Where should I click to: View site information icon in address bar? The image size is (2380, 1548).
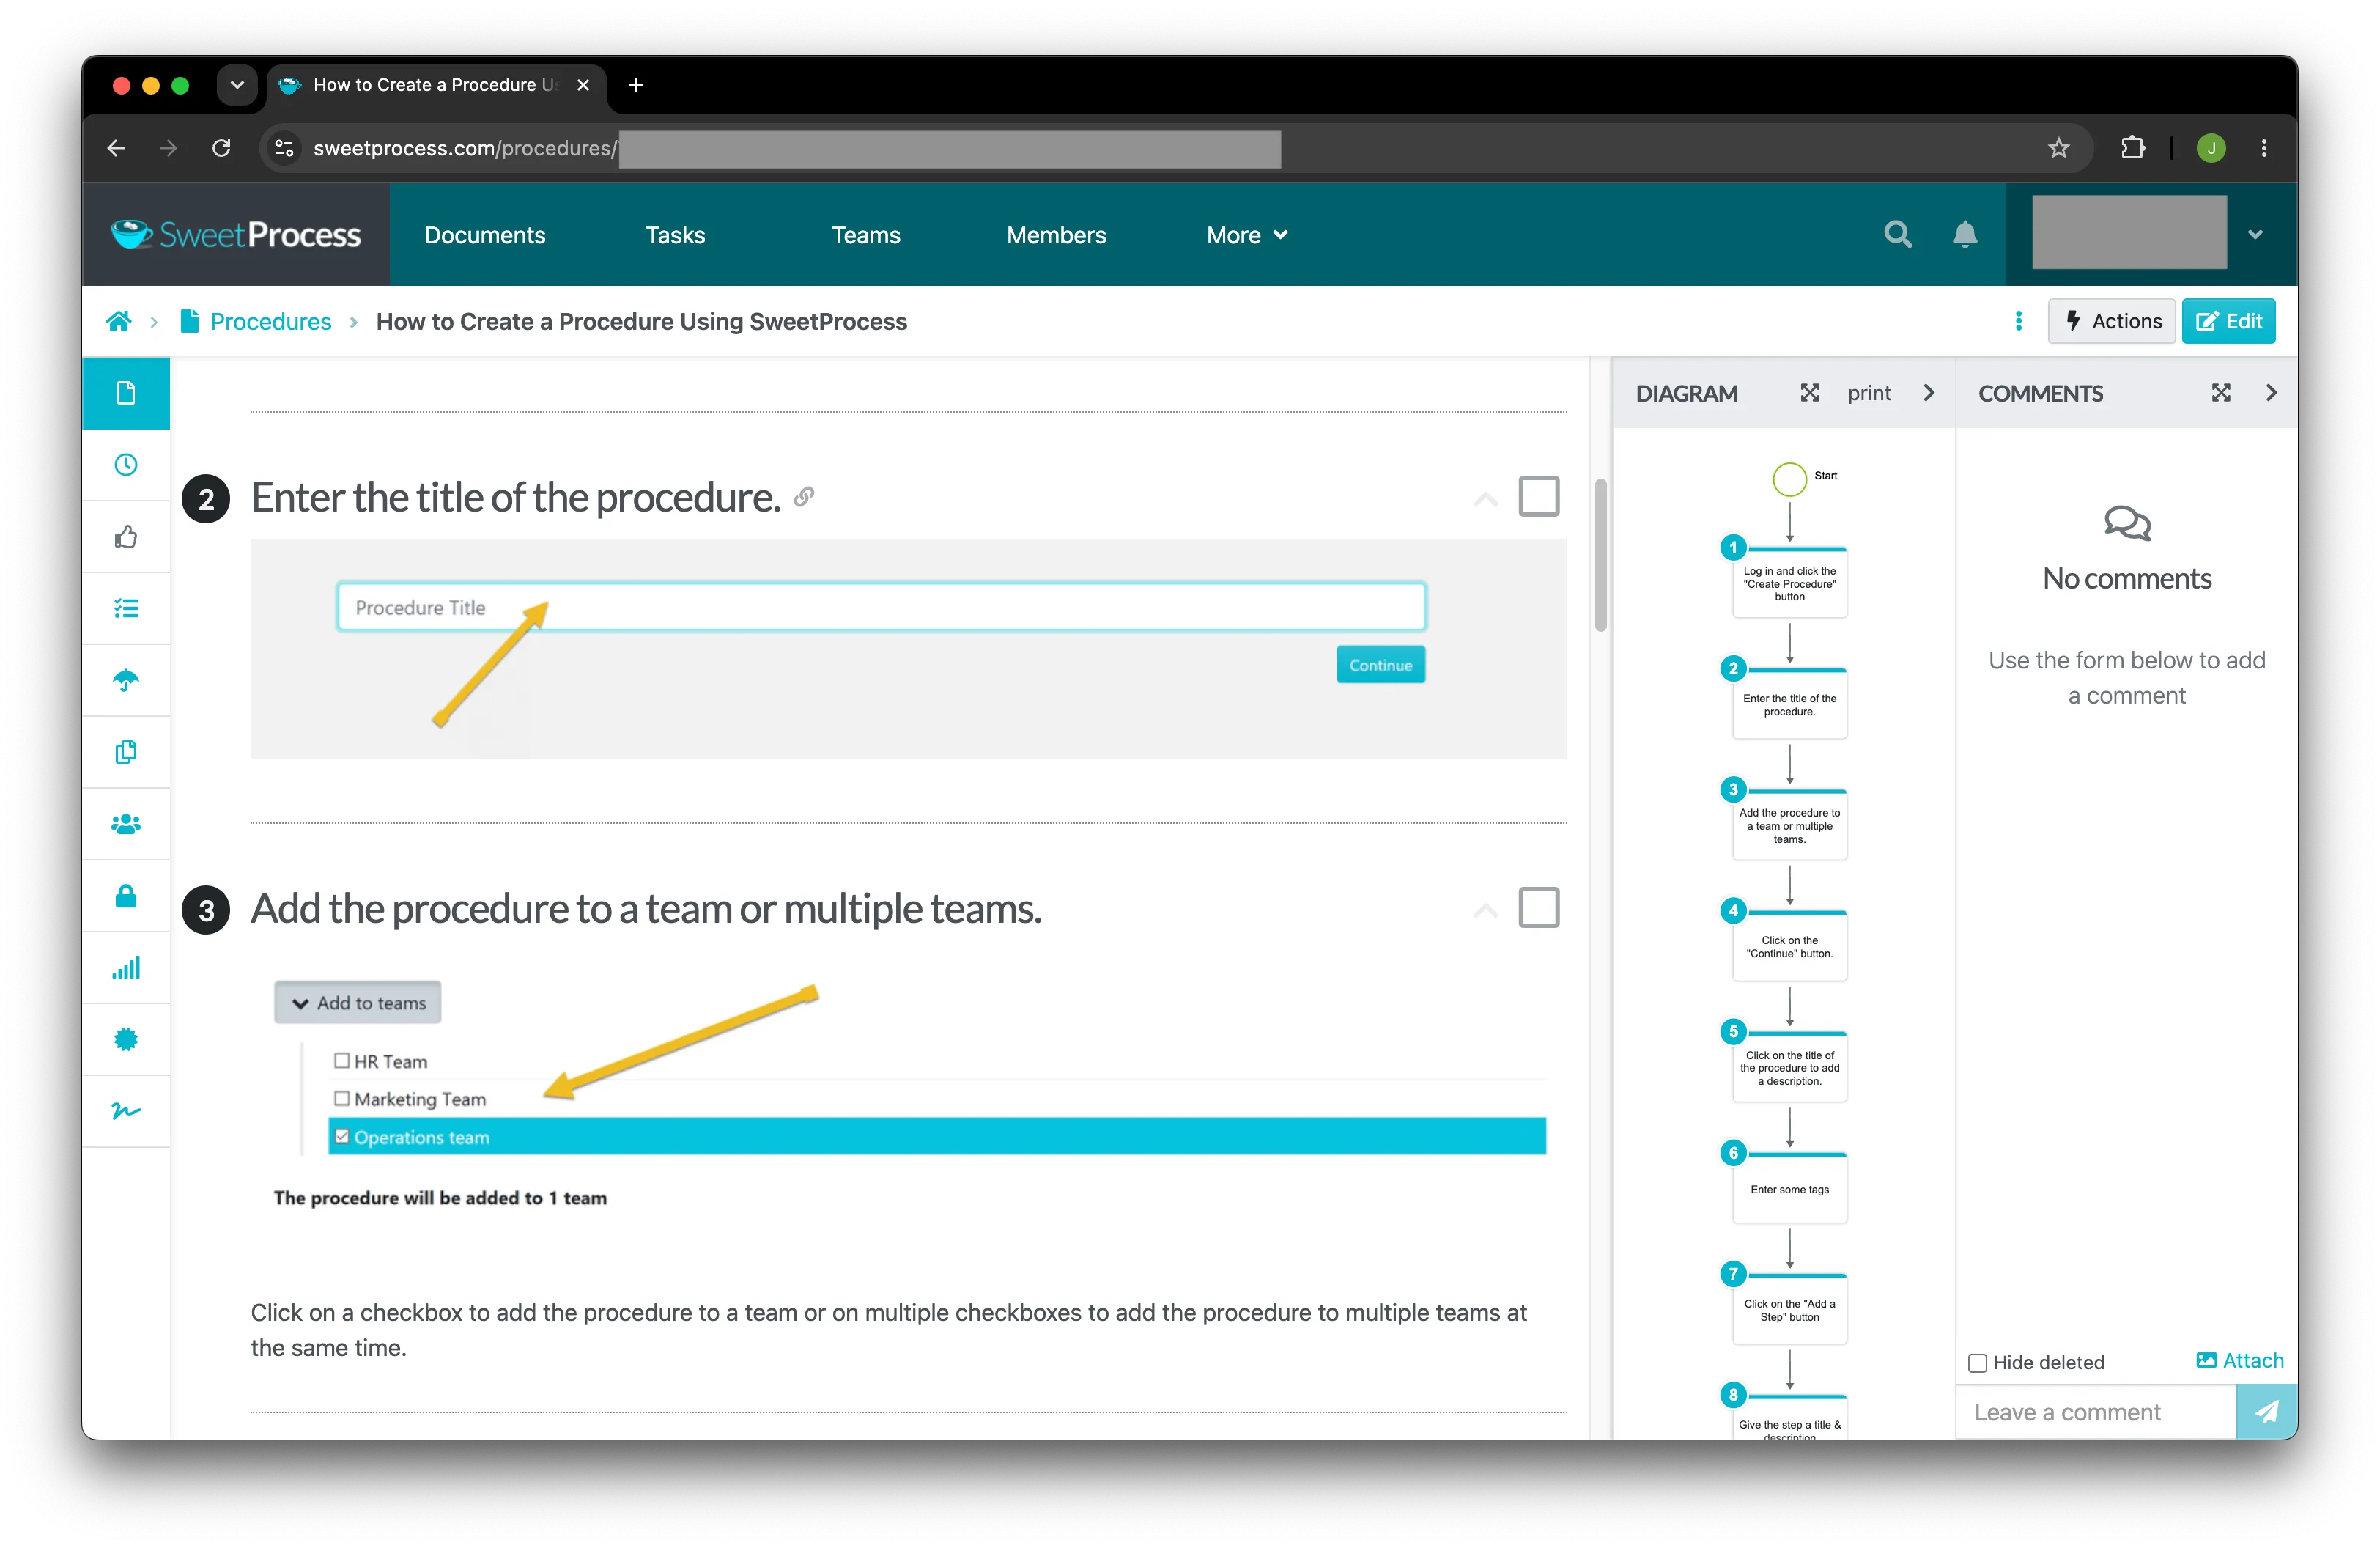pyautogui.click(x=284, y=148)
